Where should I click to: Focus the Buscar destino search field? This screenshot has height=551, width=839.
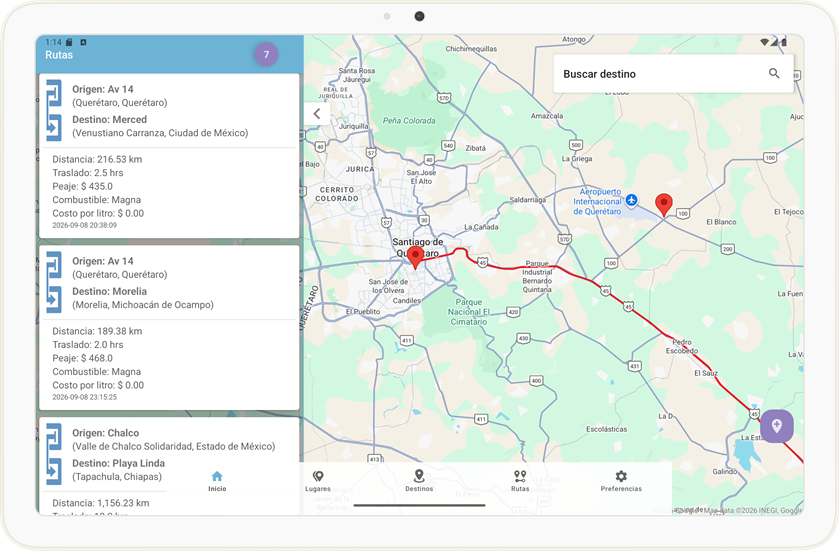click(673, 74)
